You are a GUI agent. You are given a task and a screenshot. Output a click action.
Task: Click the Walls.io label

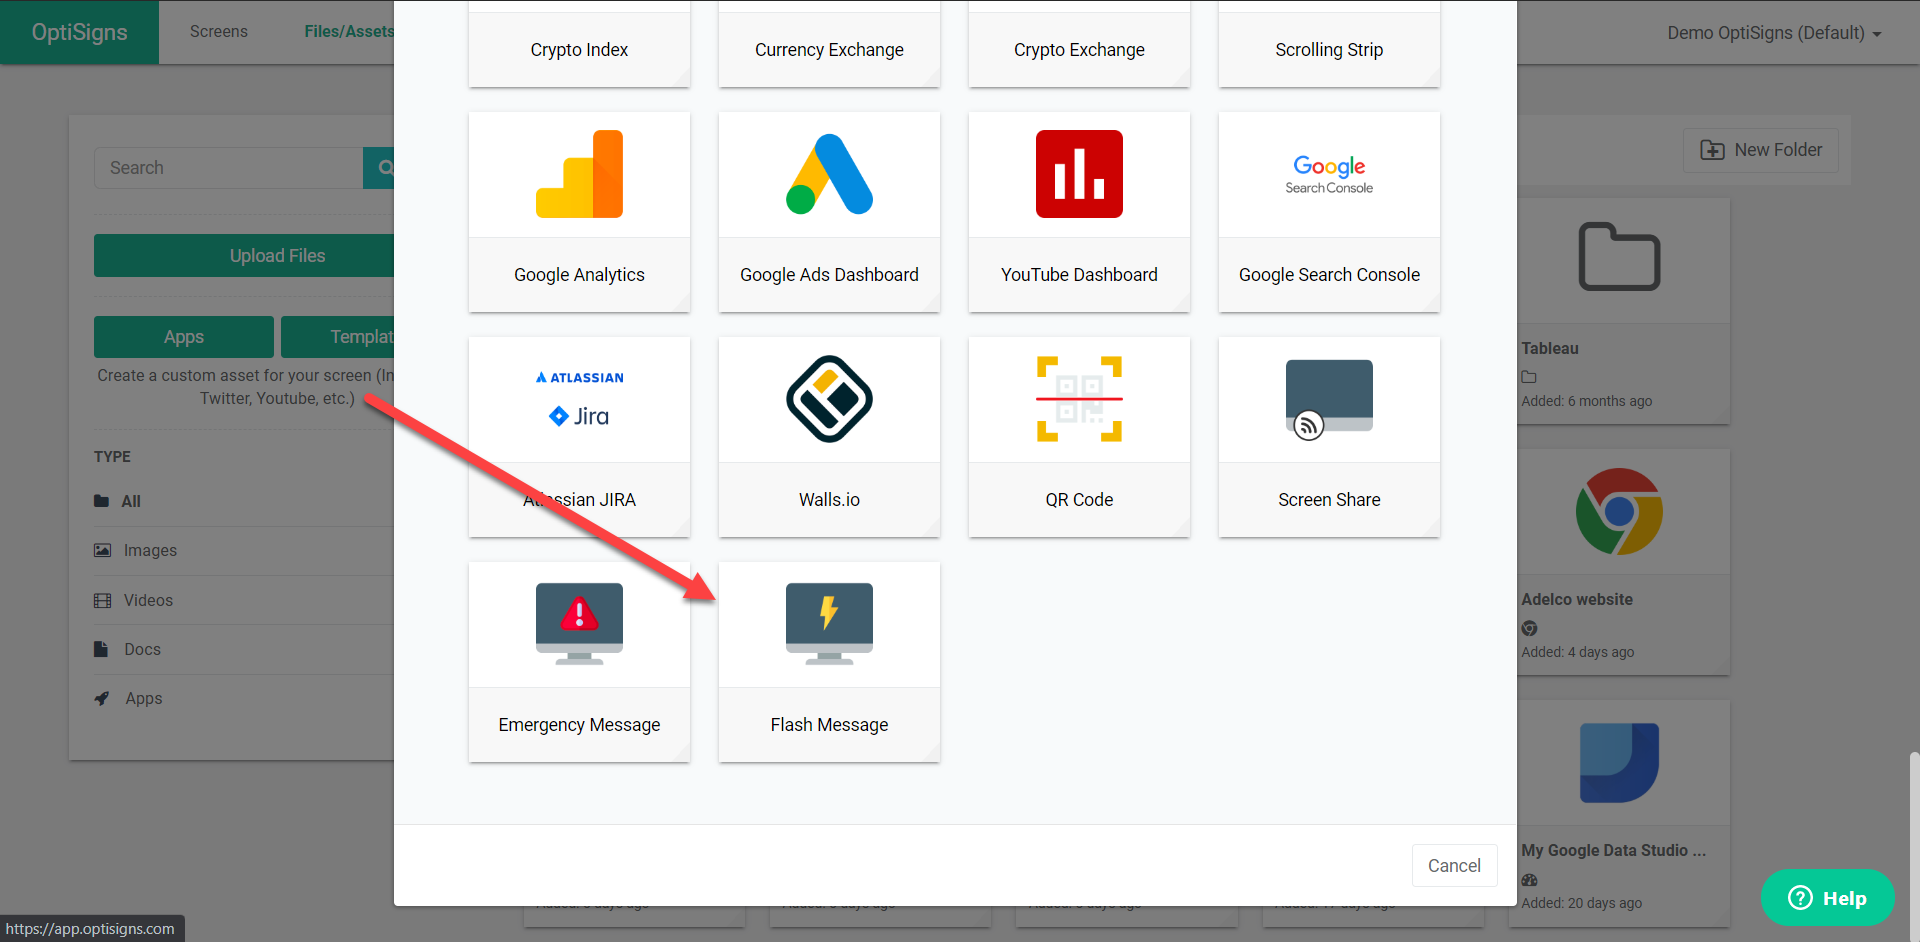[x=829, y=500]
